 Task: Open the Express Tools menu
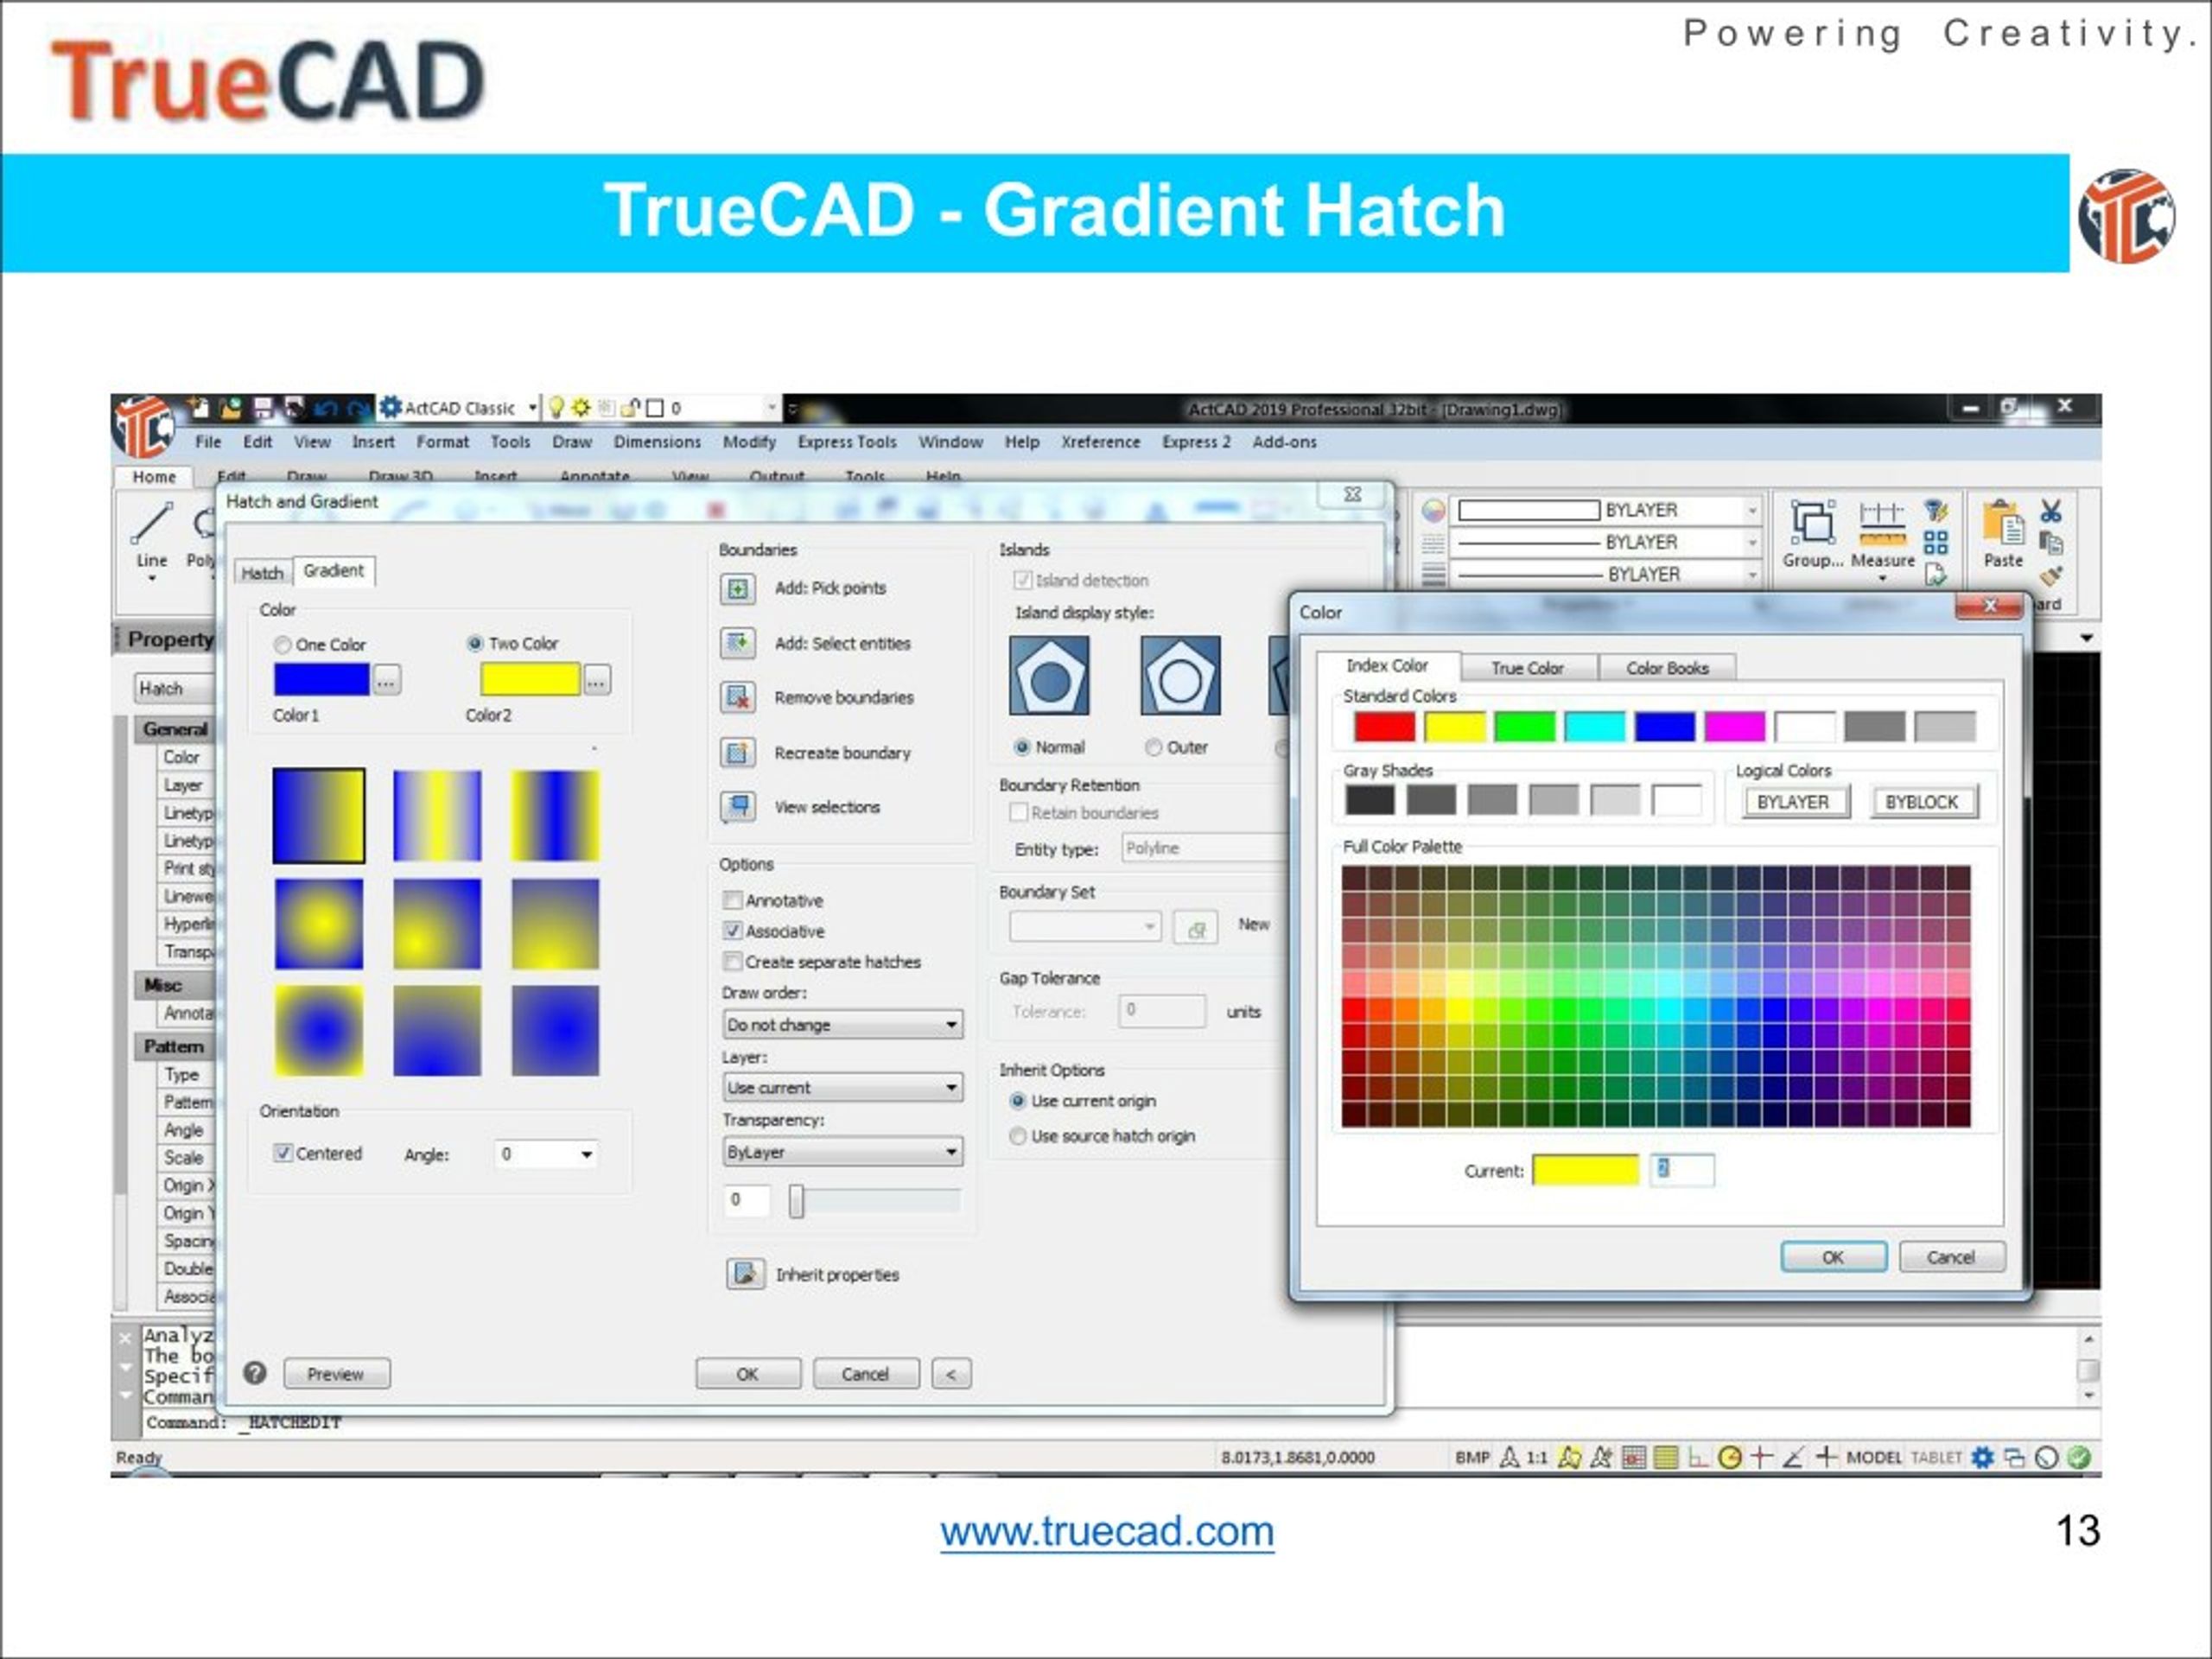pyautogui.click(x=846, y=442)
